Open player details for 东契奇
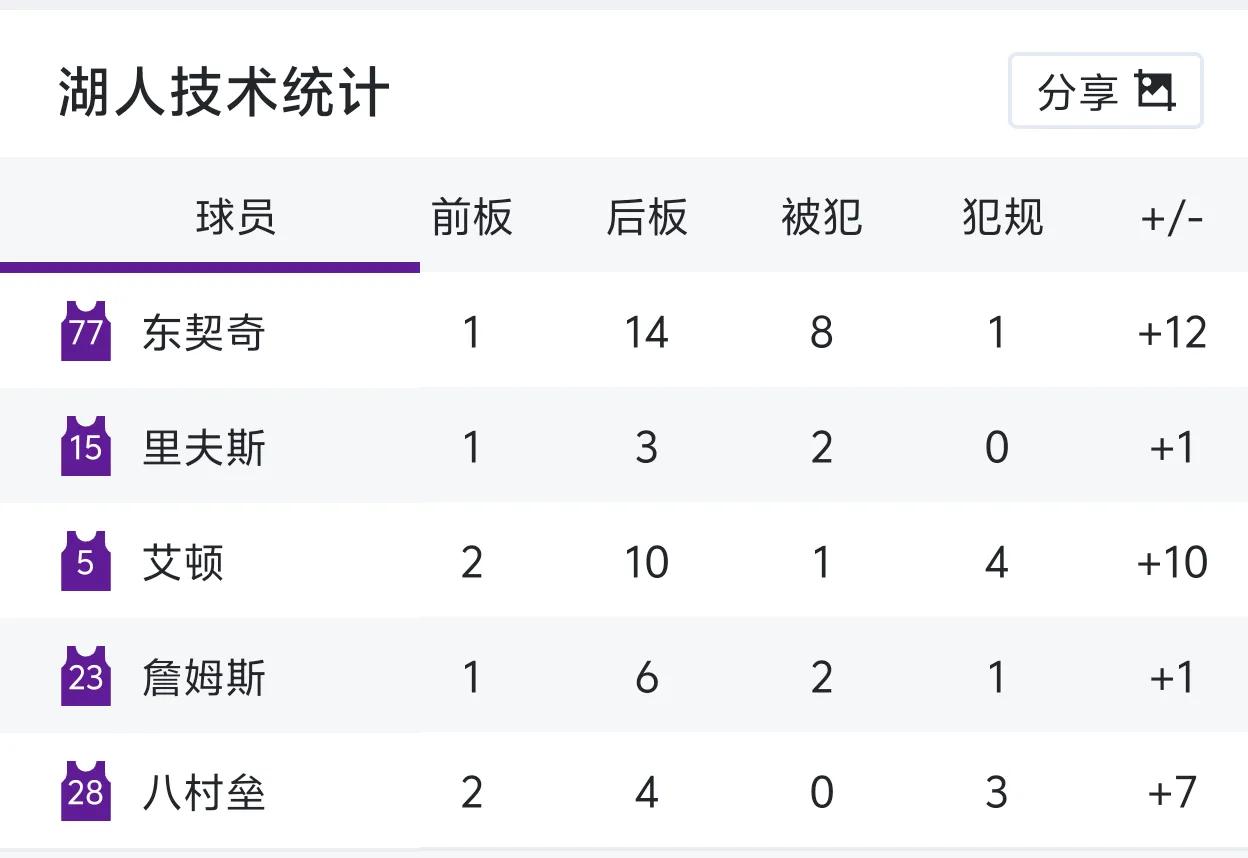 coord(203,332)
